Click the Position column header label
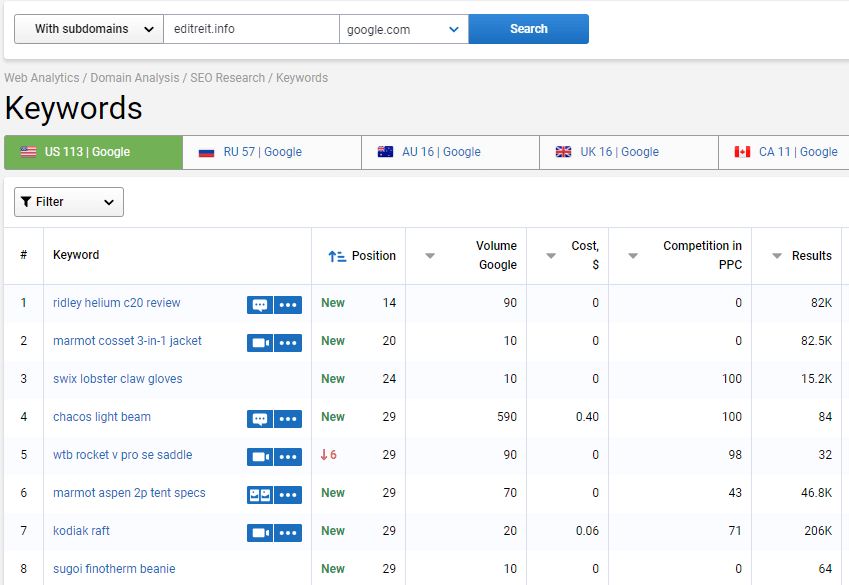 click(x=374, y=256)
